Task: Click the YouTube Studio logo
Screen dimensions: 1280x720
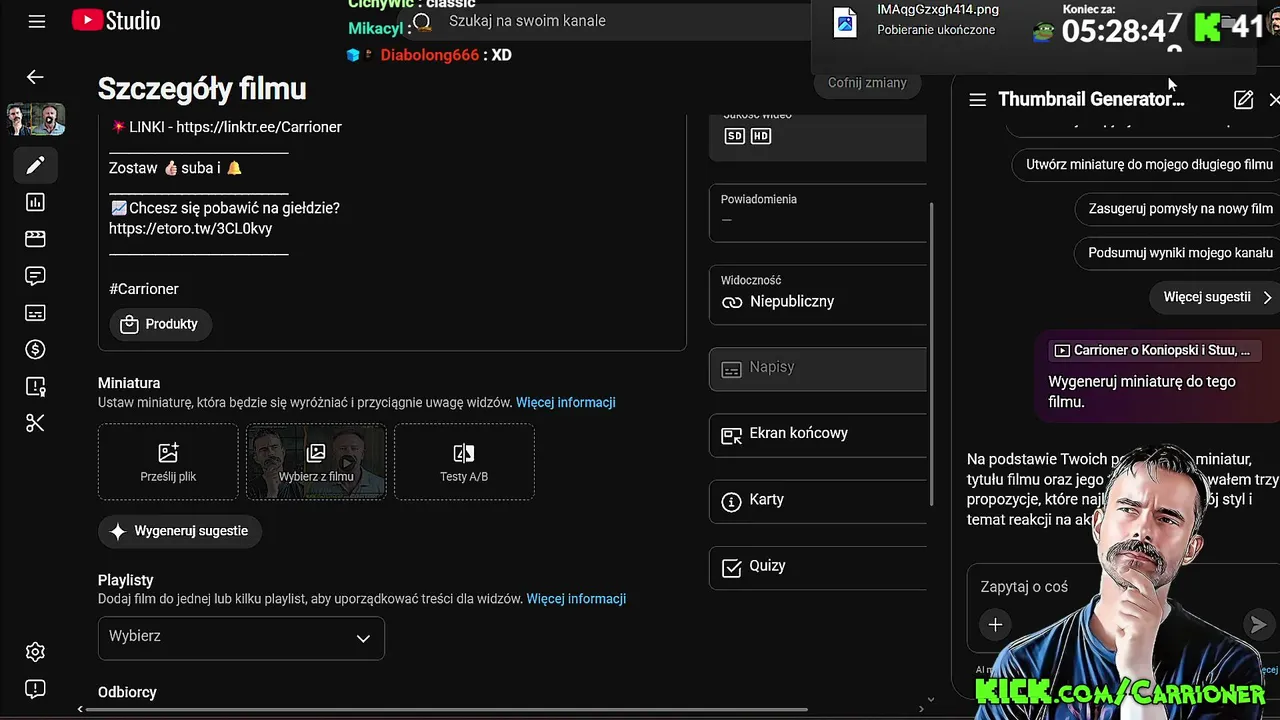Action: click(x=116, y=21)
